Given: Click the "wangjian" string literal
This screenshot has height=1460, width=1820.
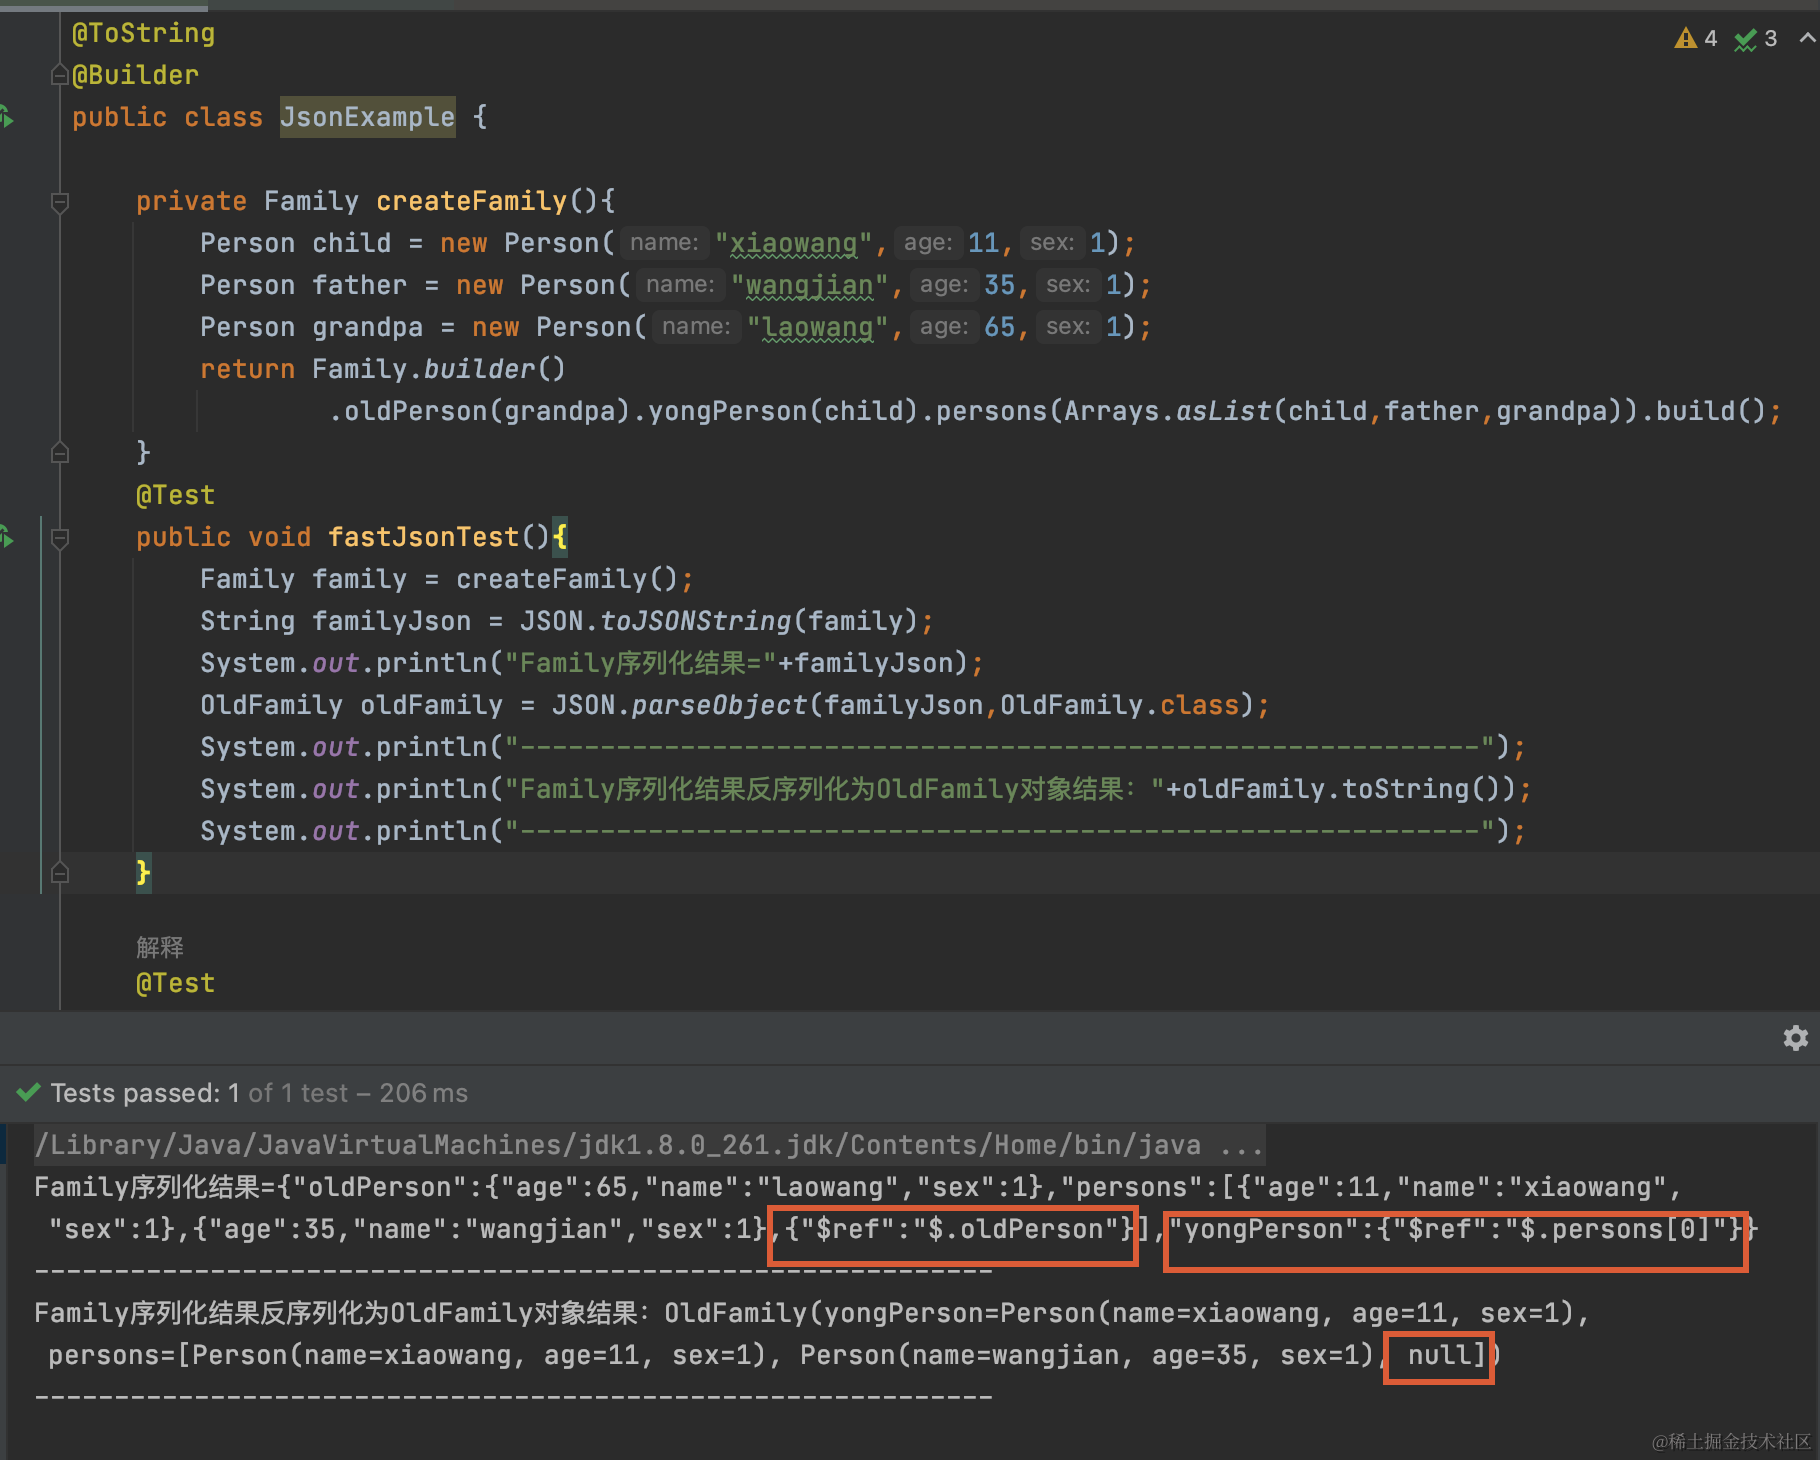Looking at the screenshot, I should tap(810, 285).
